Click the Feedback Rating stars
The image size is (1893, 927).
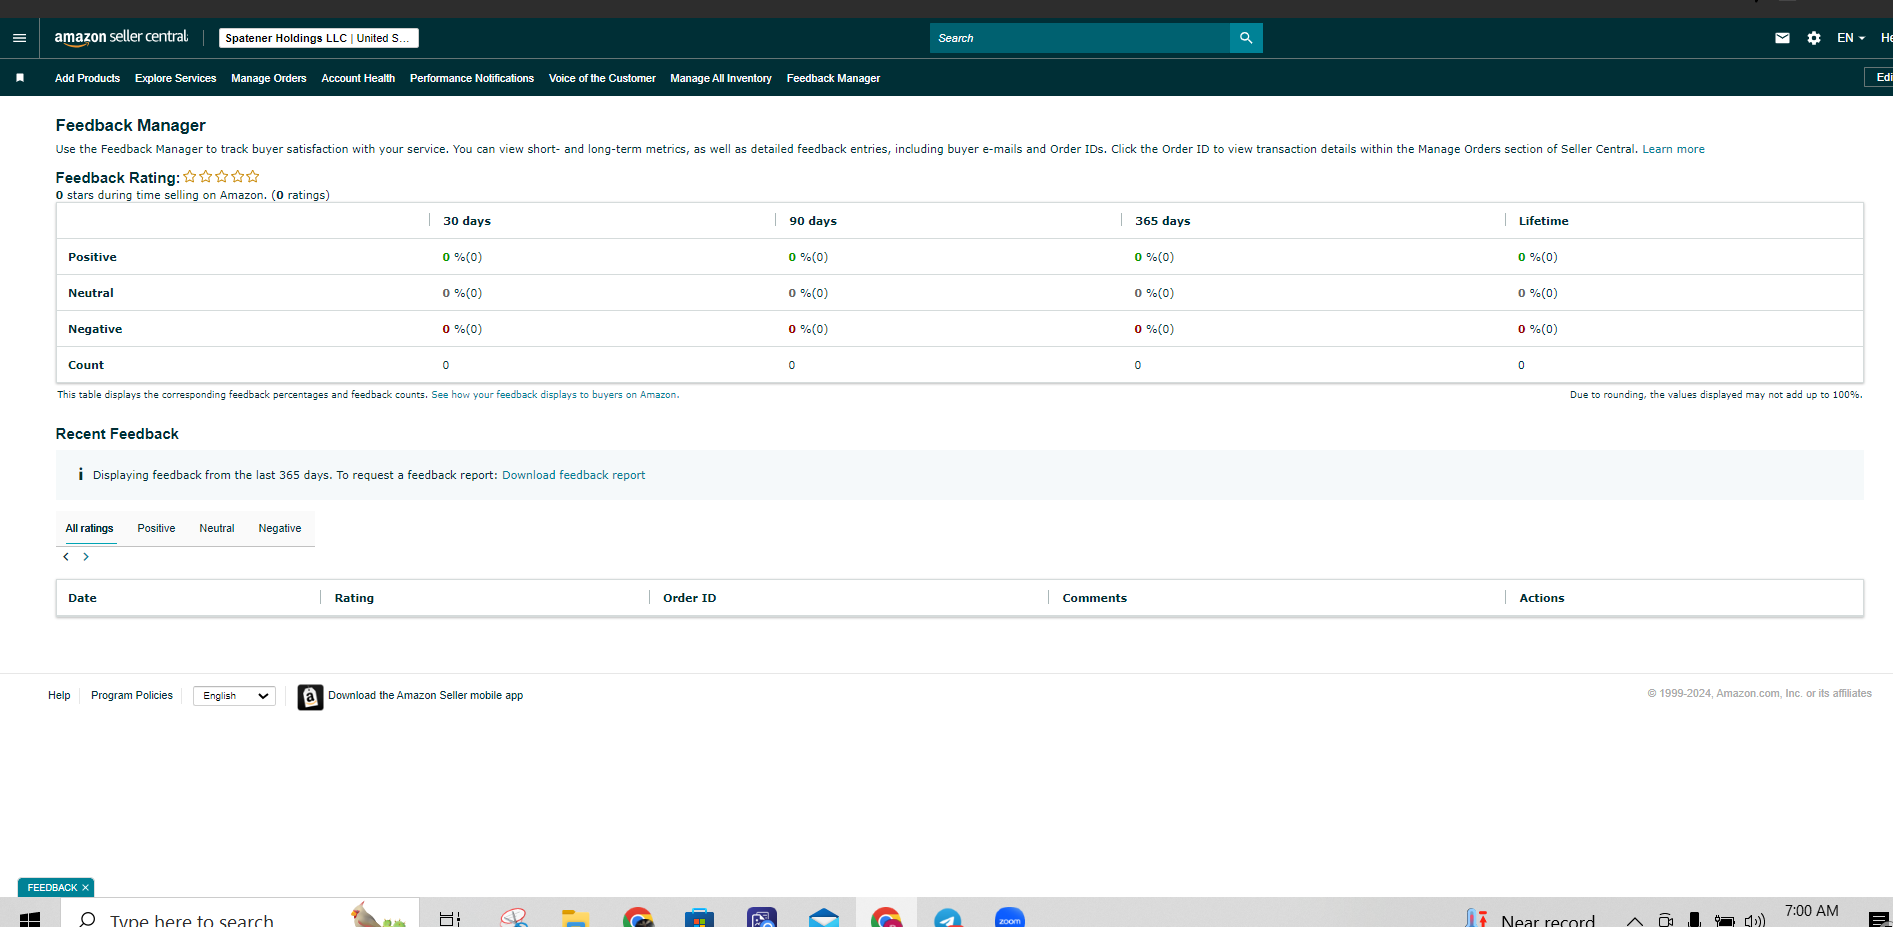221,176
